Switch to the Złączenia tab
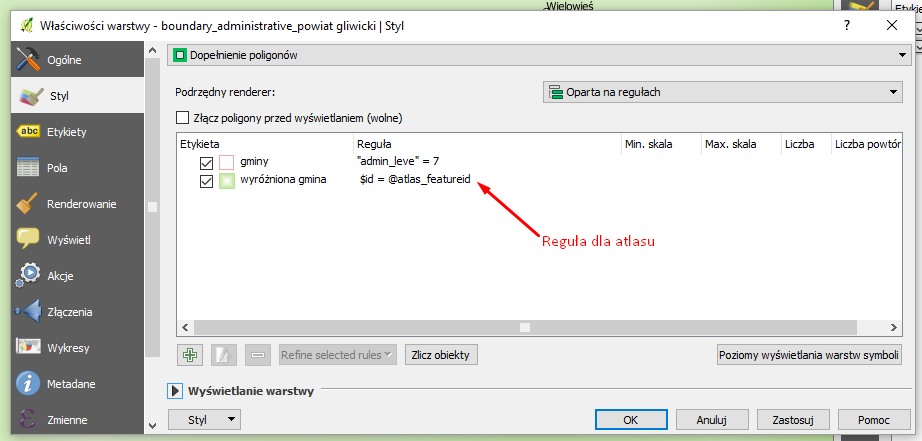922x441 pixels. (69, 312)
